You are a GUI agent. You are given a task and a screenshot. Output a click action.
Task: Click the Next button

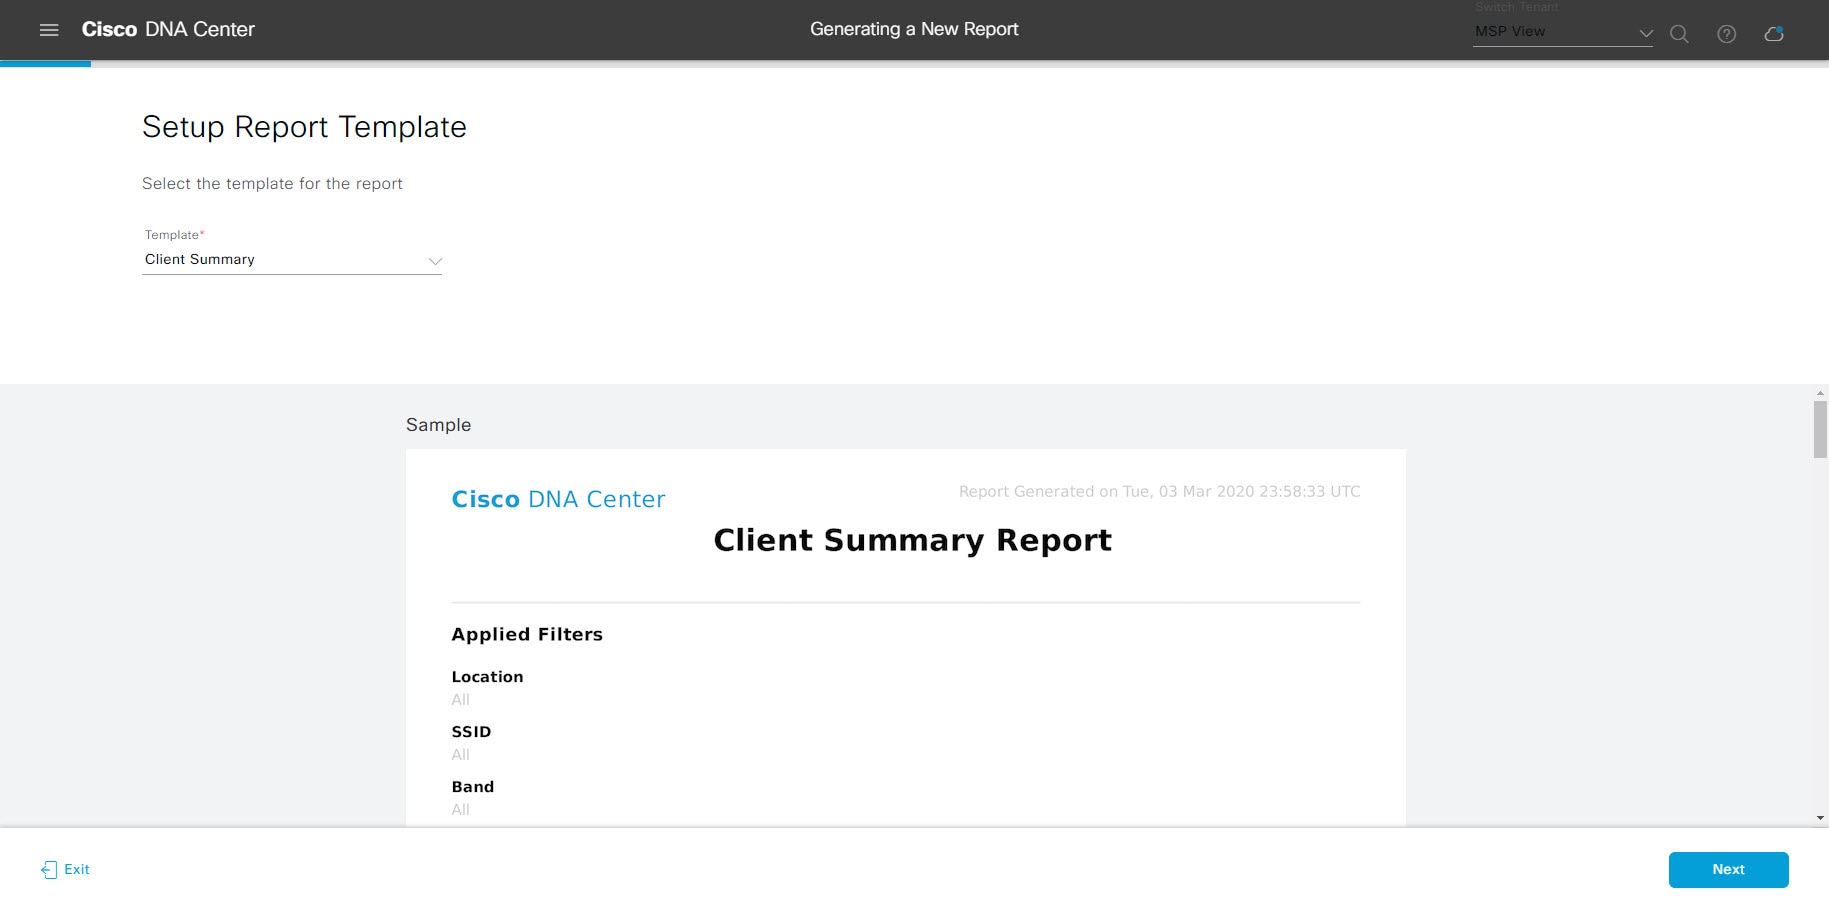coord(1728,870)
